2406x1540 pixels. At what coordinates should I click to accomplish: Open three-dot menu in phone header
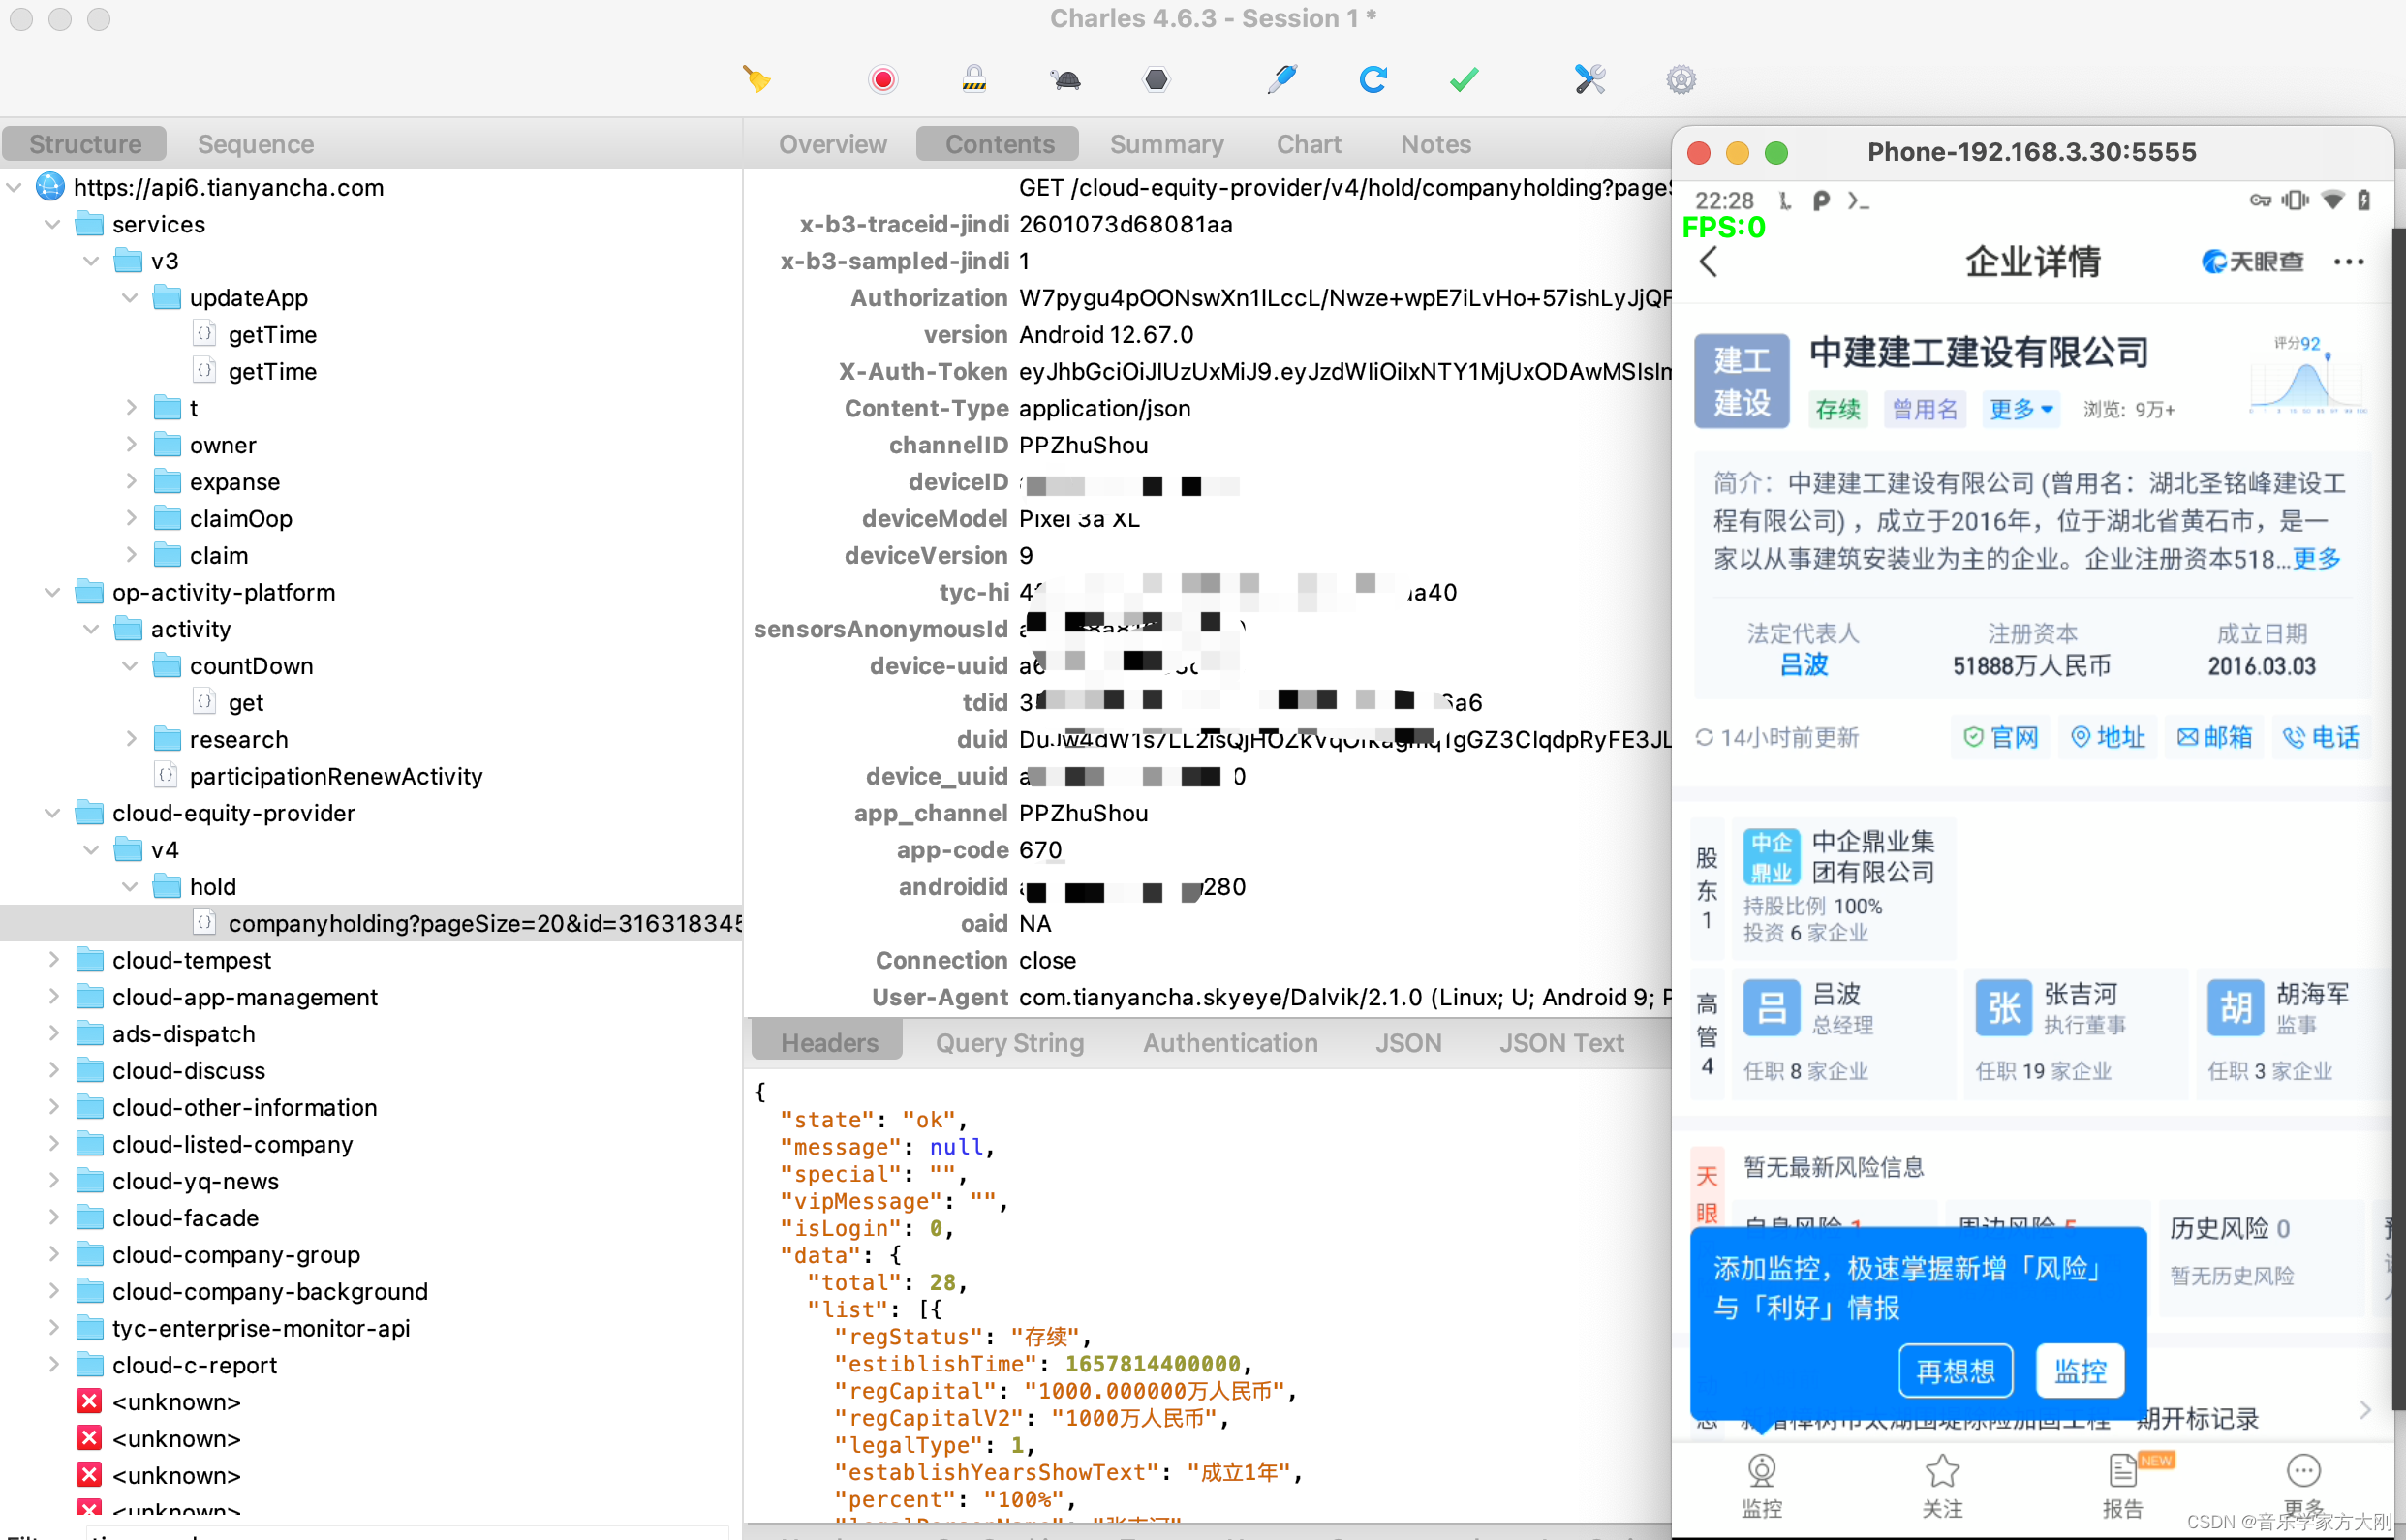click(x=2349, y=262)
